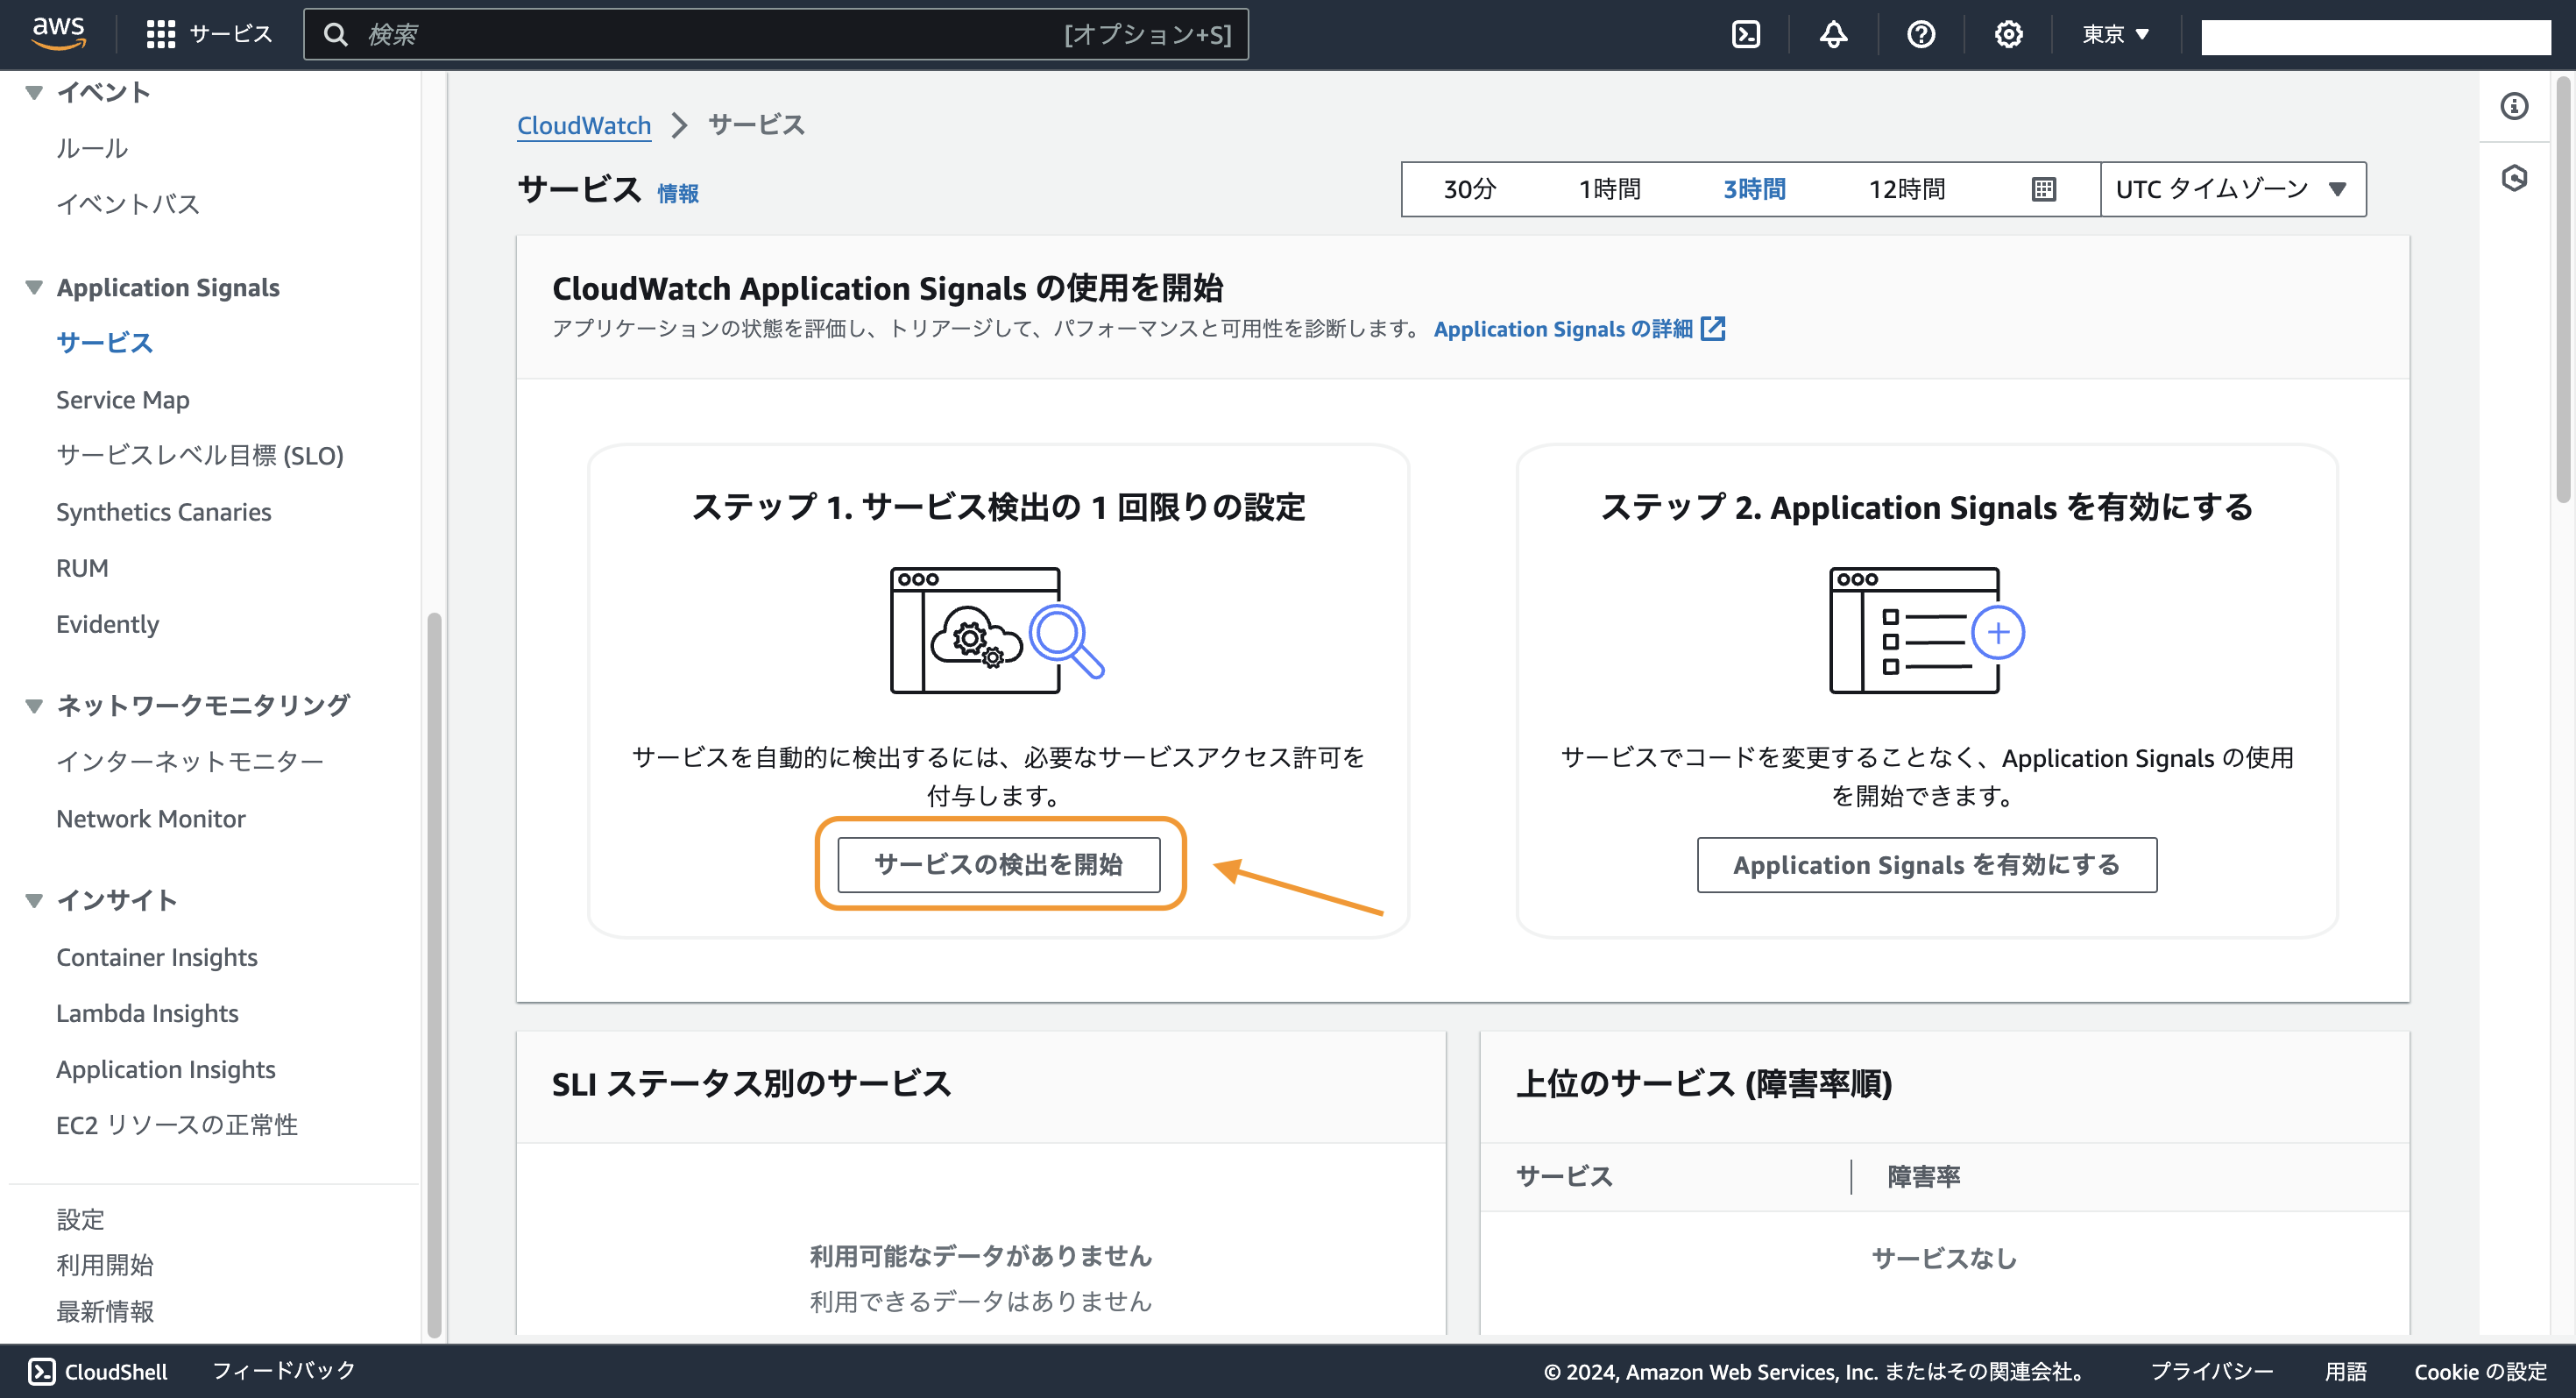This screenshot has height=1398, width=2576.
Task: Select the 30分 time range
Action: (x=1469, y=189)
